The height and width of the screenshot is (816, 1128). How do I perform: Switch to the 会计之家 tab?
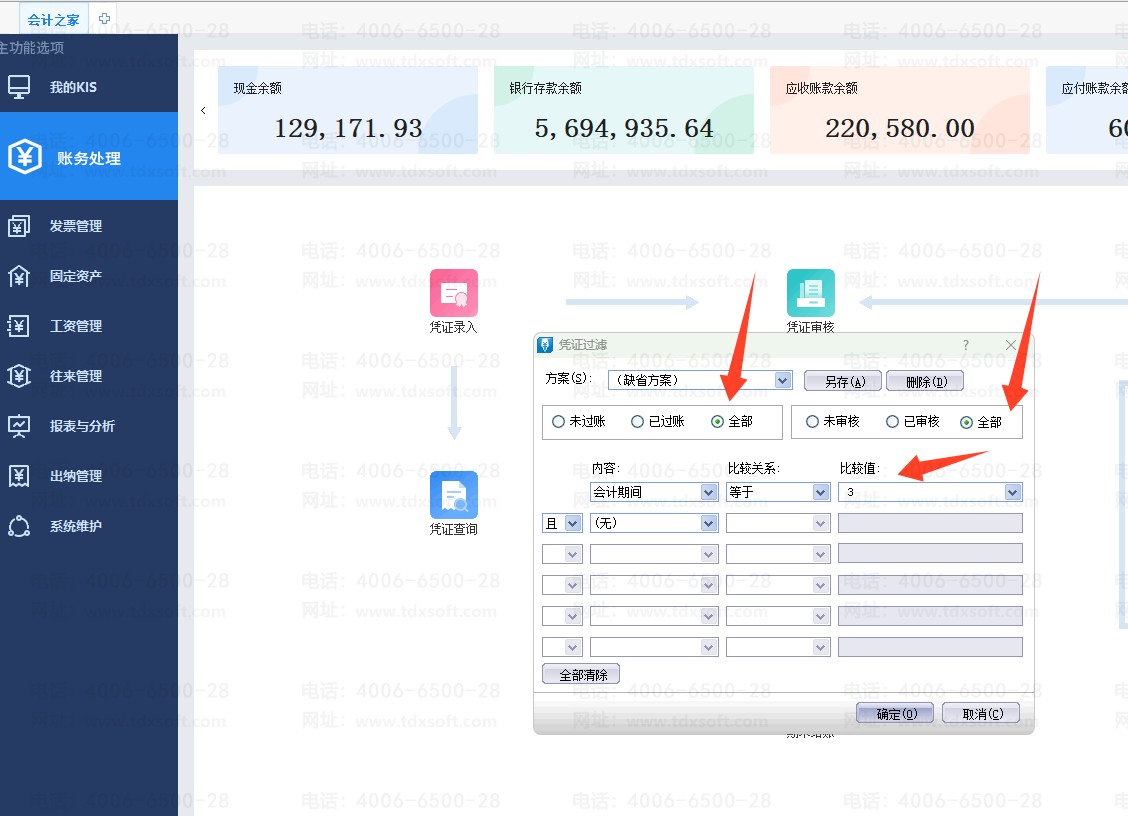click(x=54, y=19)
